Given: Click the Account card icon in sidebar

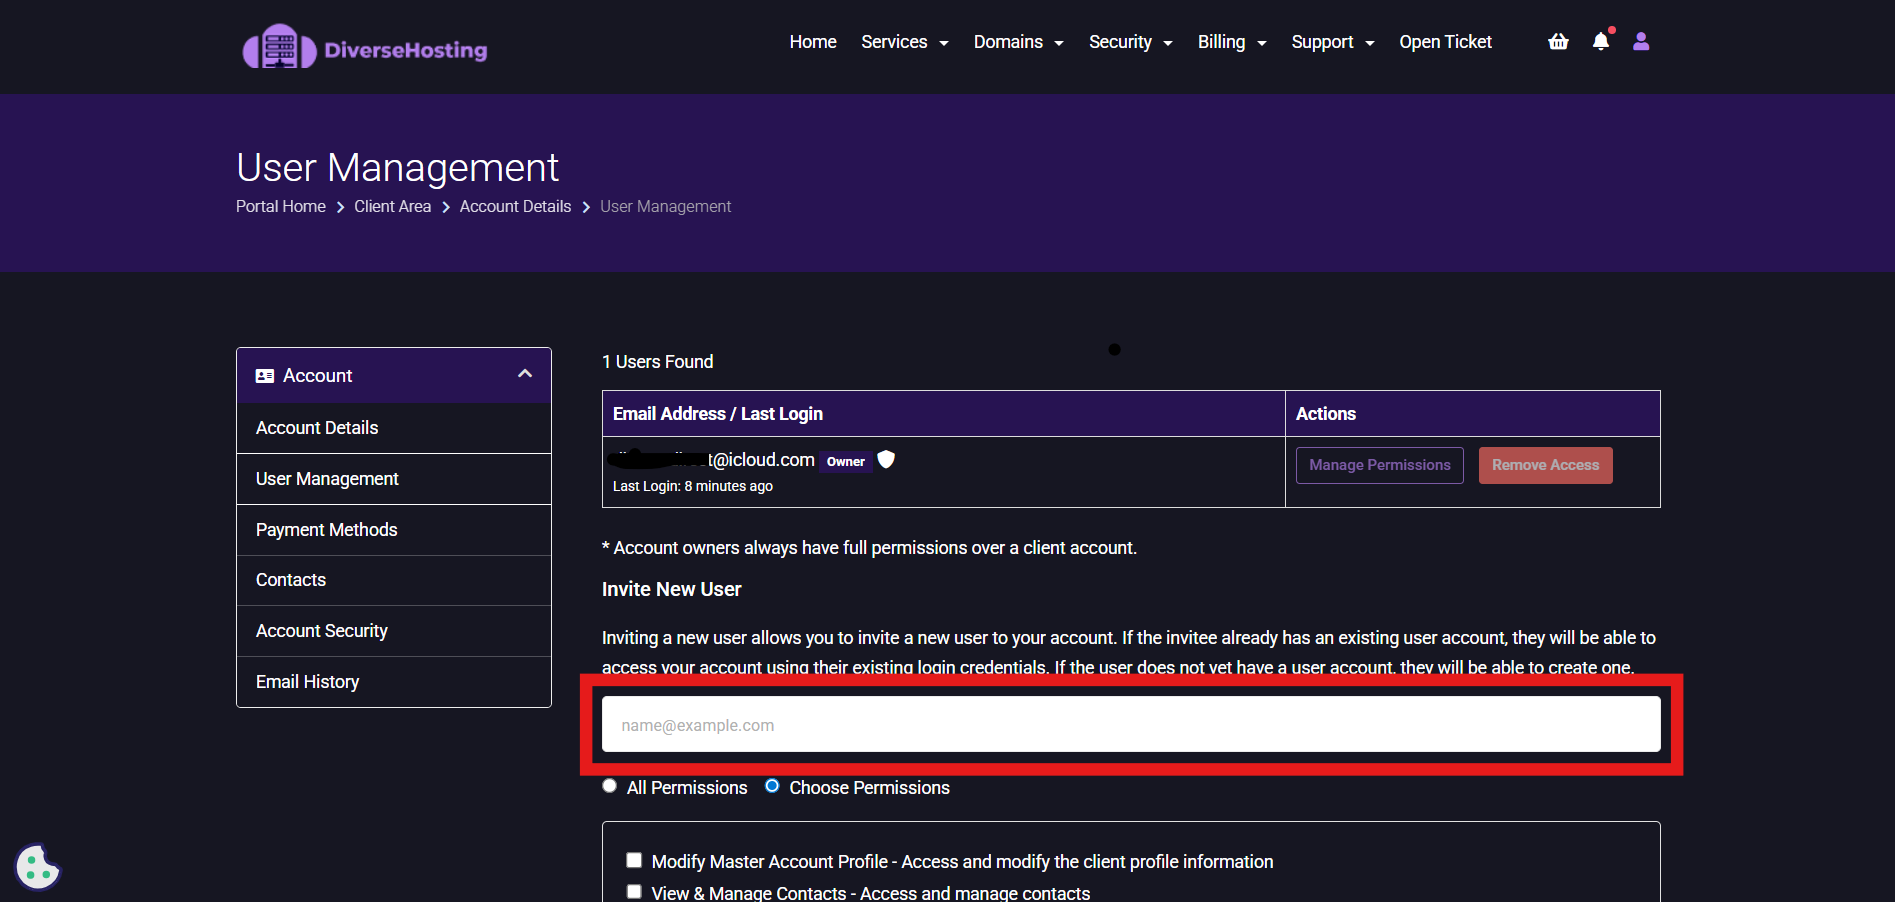Looking at the screenshot, I should [x=265, y=376].
